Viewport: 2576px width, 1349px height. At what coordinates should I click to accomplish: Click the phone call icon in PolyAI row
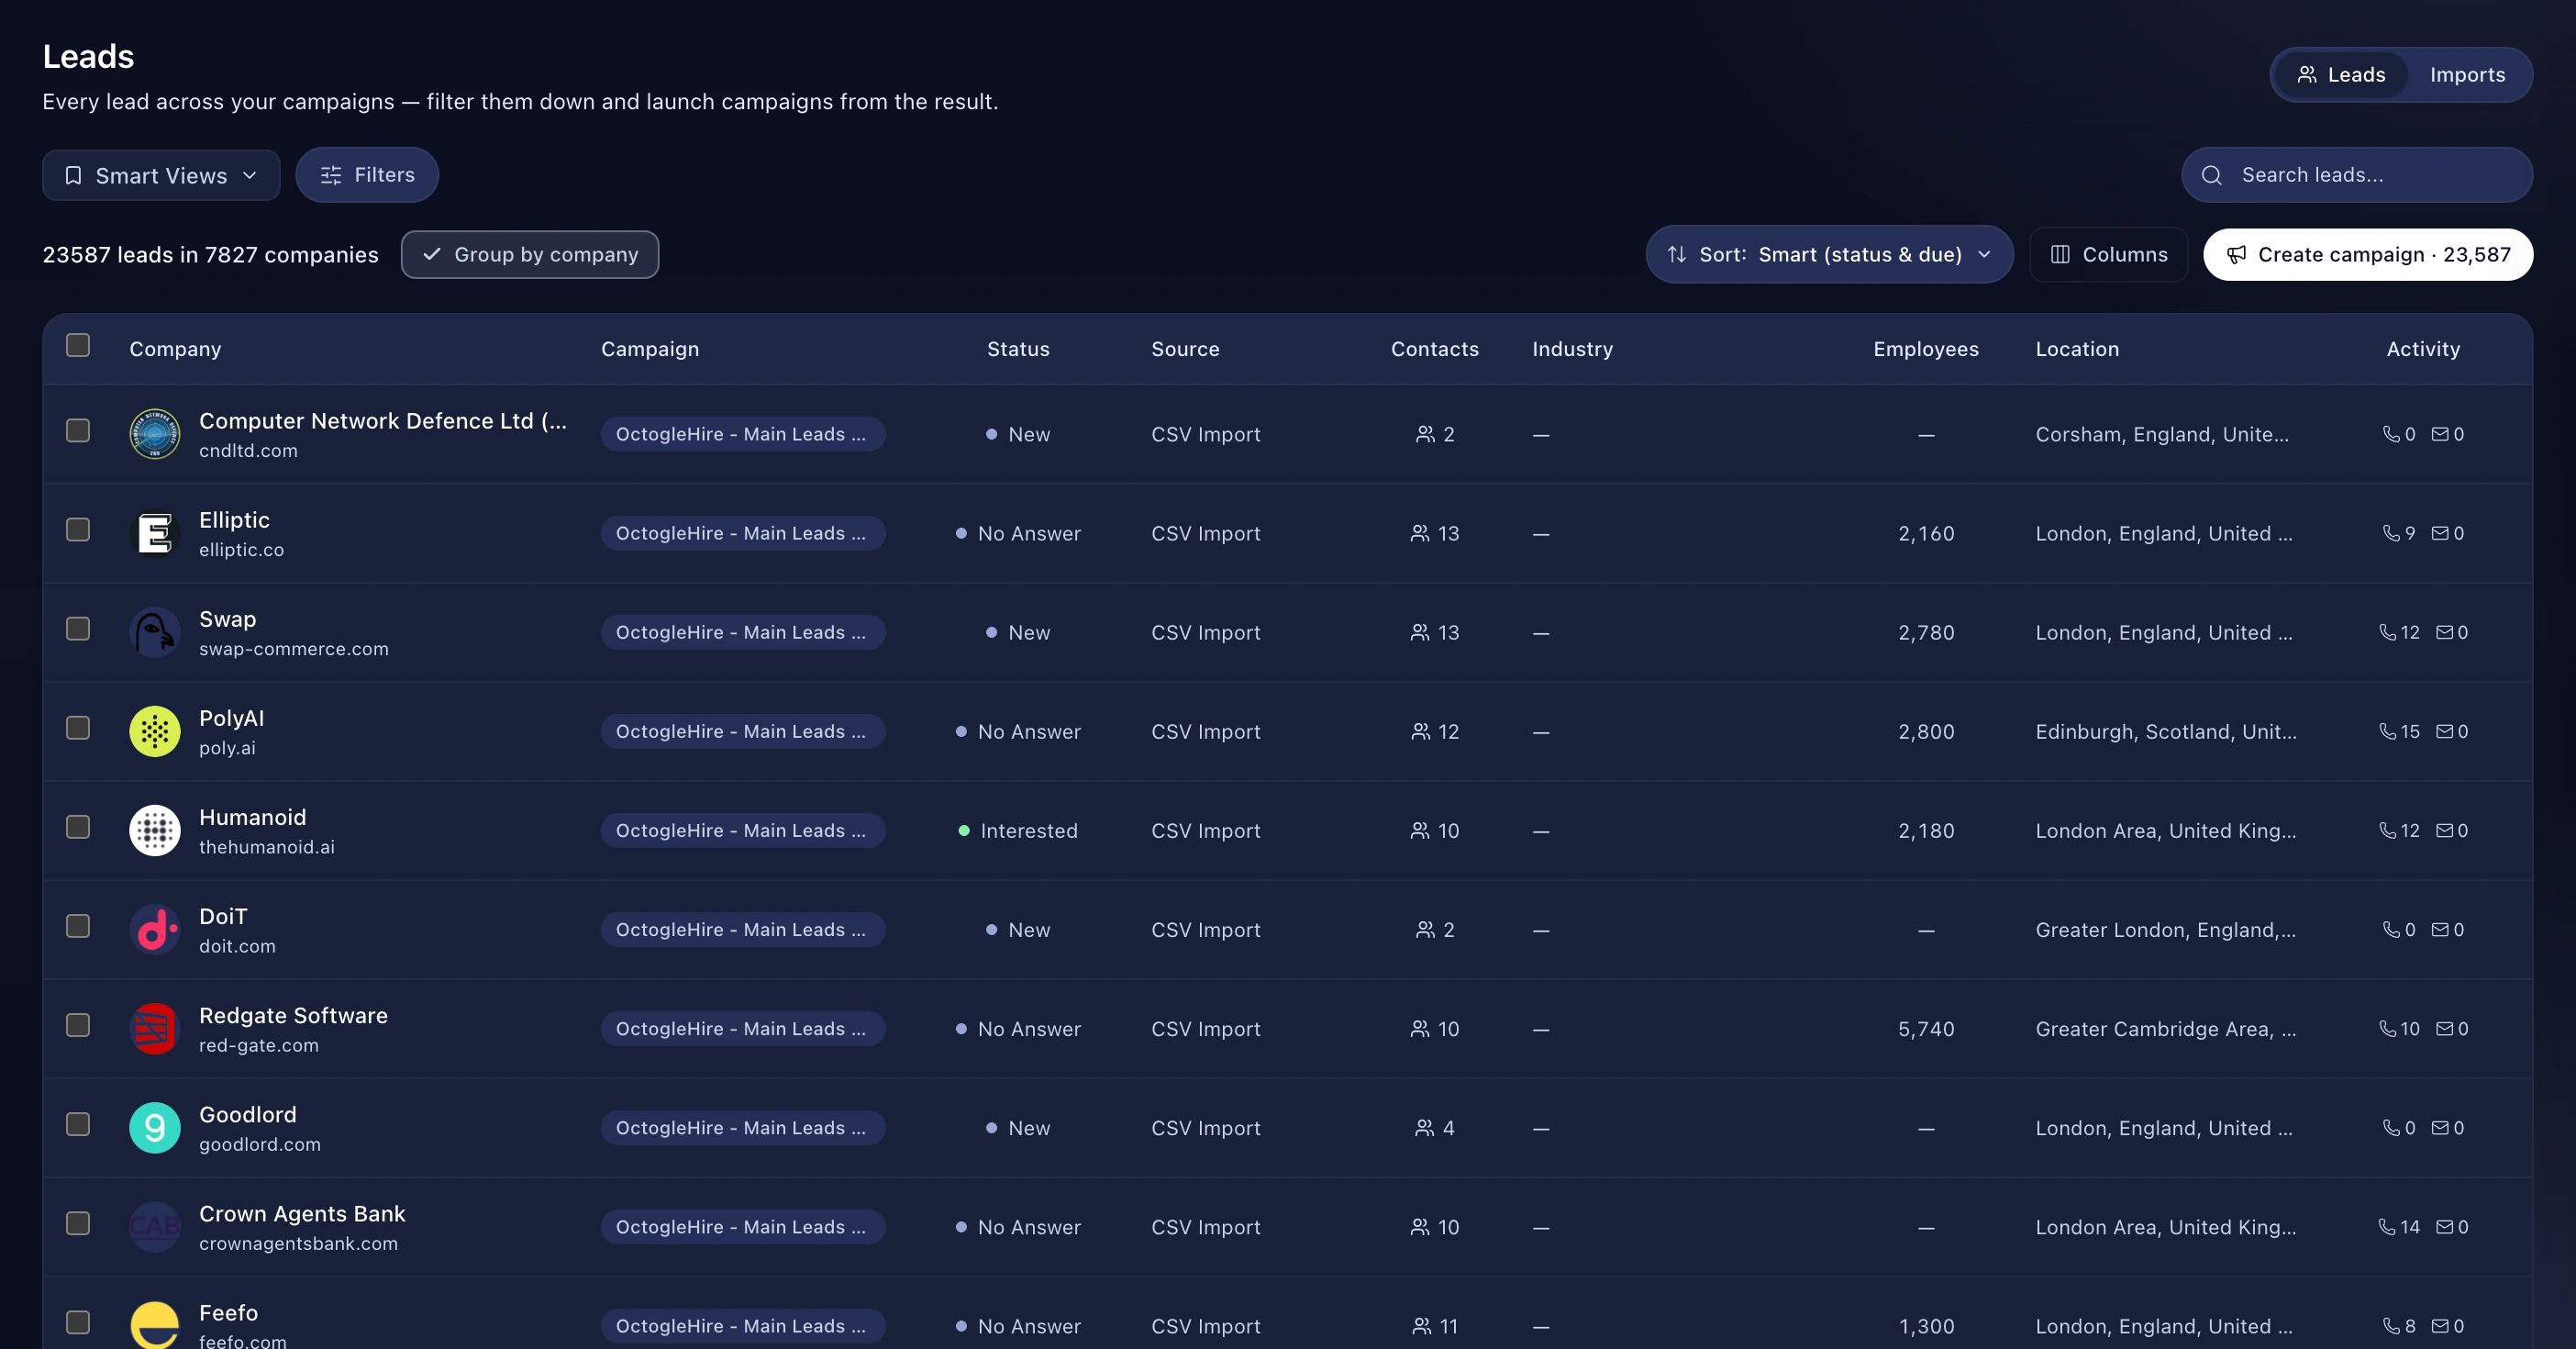pos(2387,731)
